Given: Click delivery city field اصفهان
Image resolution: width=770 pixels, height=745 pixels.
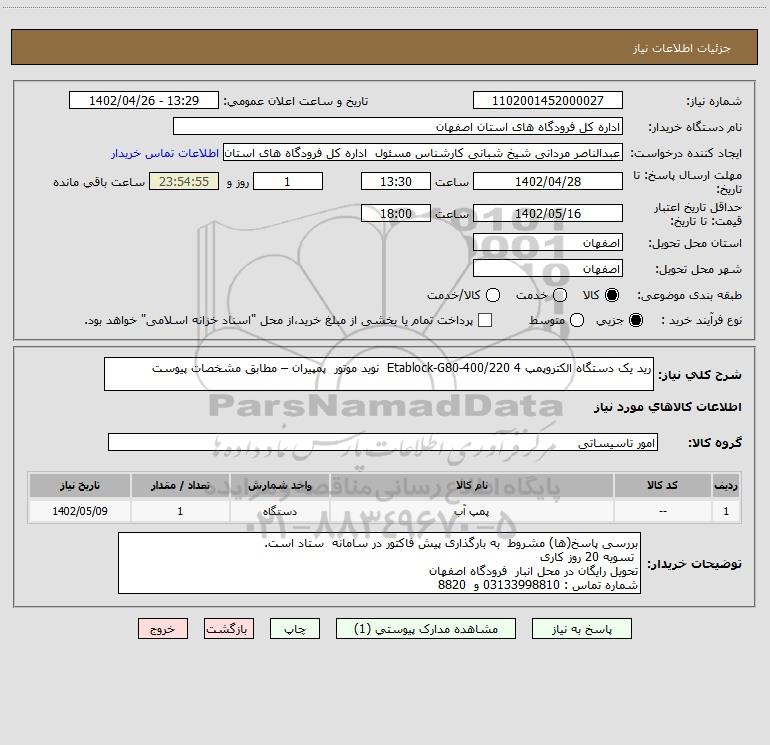Looking at the screenshot, I should click(x=548, y=269).
